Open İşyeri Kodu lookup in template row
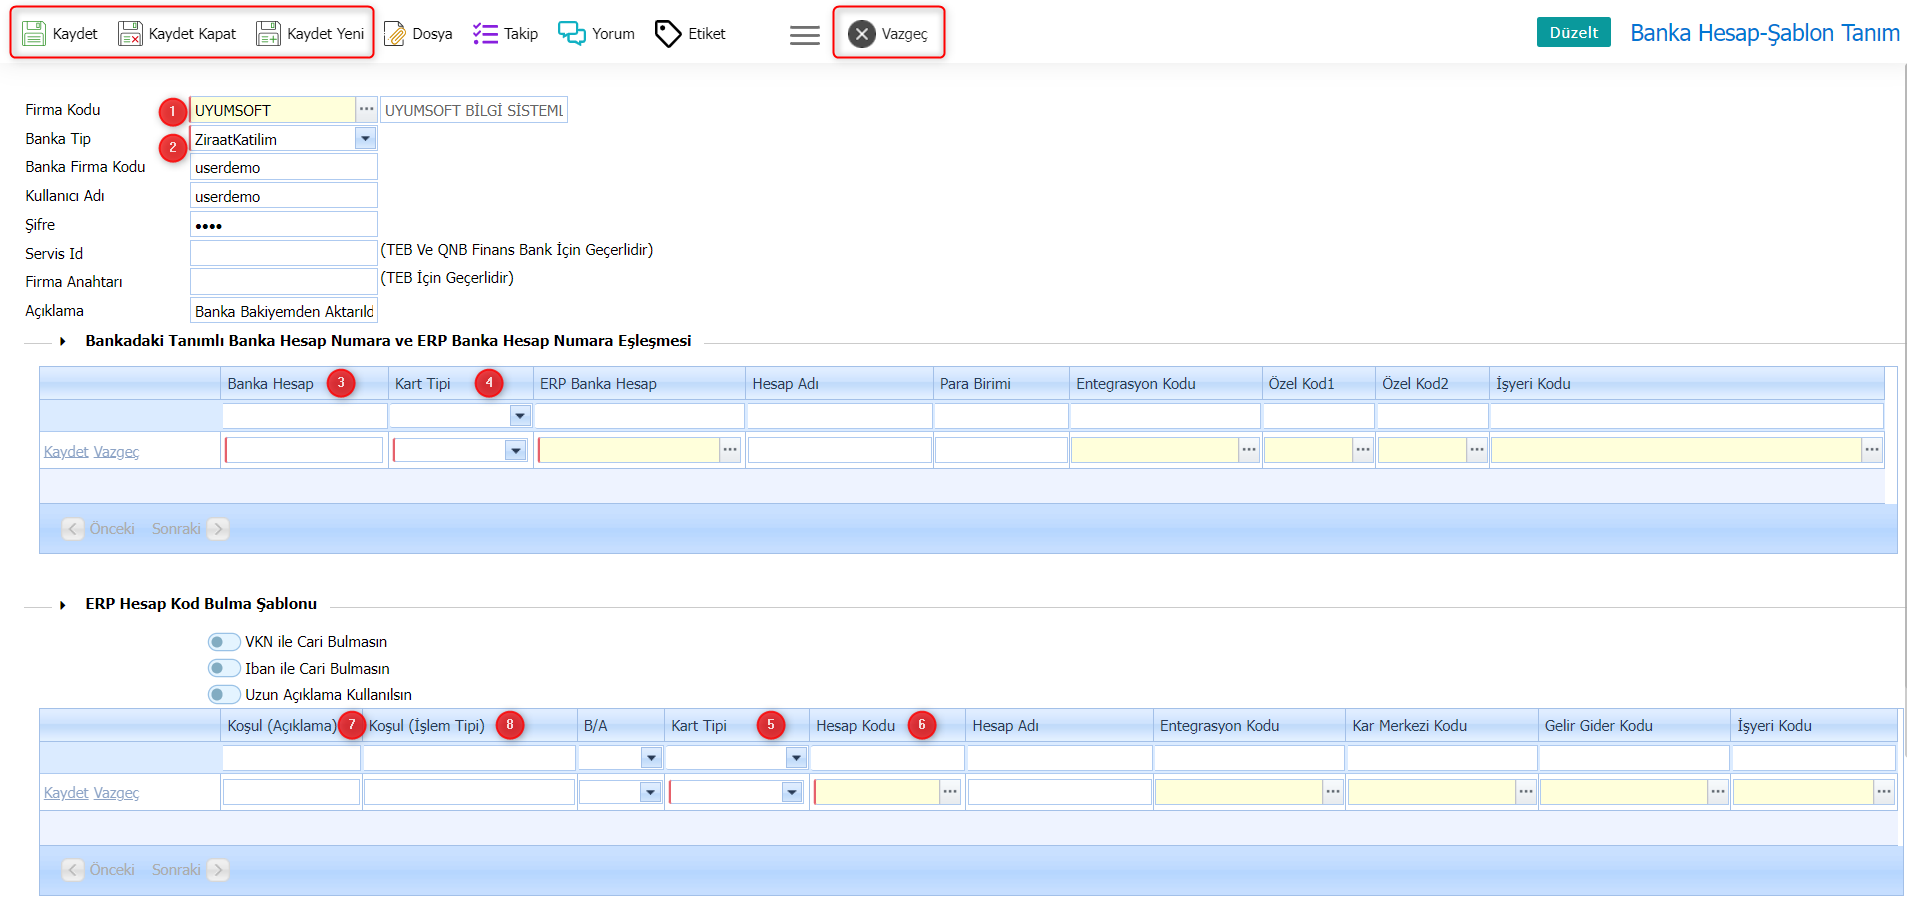 1884,792
